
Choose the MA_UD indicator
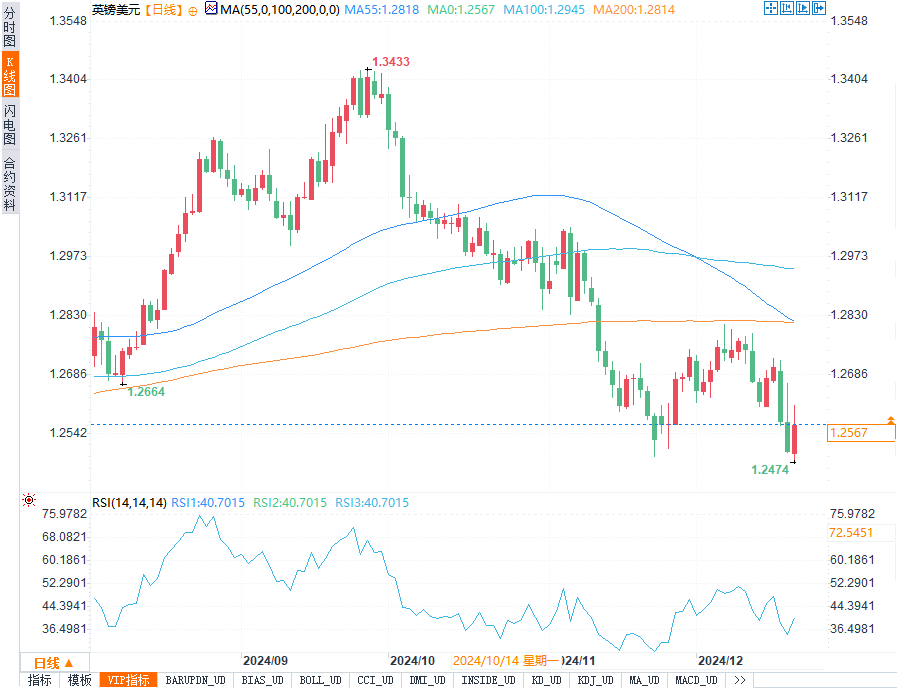(644, 680)
